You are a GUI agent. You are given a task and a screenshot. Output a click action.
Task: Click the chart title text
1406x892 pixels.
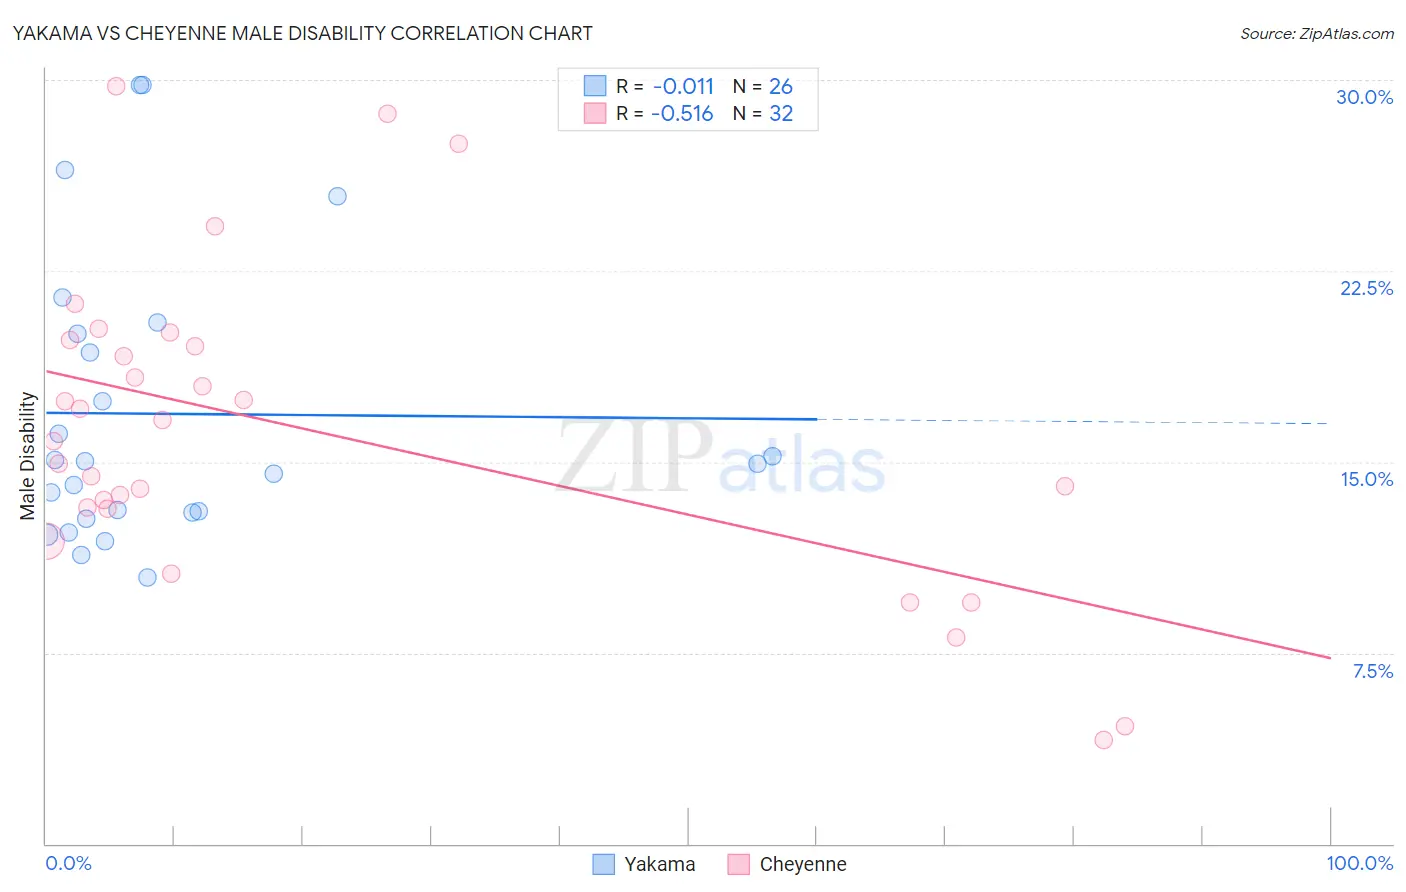click(x=303, y=33)
